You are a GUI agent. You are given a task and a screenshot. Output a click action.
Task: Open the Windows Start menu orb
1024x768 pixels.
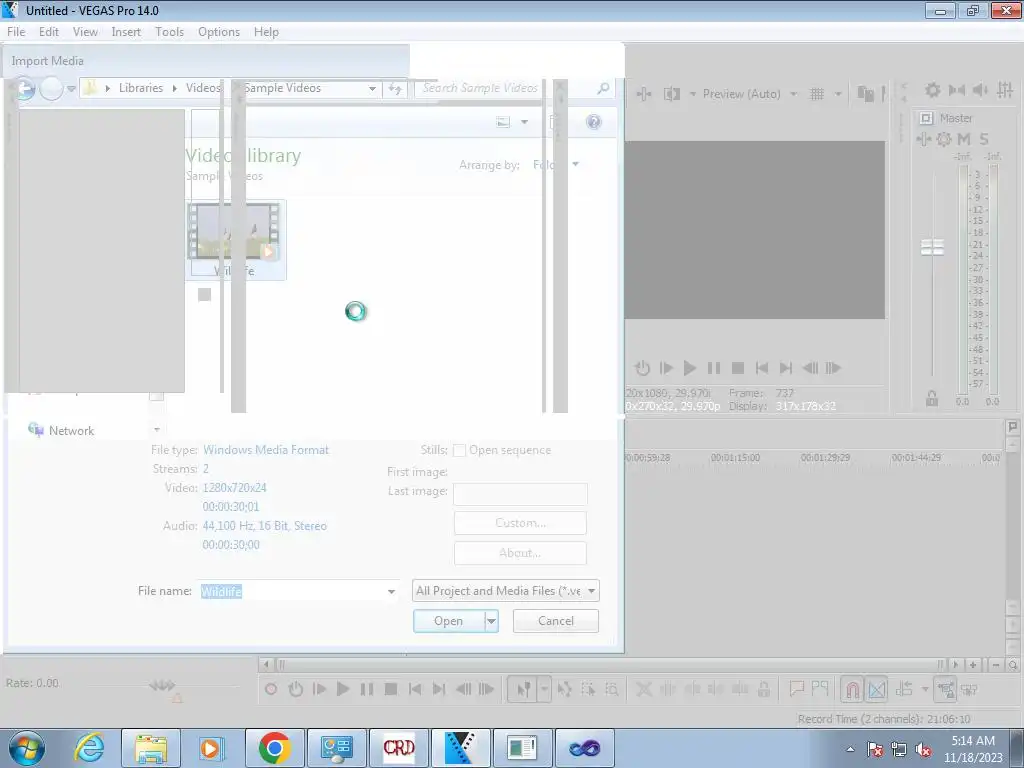27,748
